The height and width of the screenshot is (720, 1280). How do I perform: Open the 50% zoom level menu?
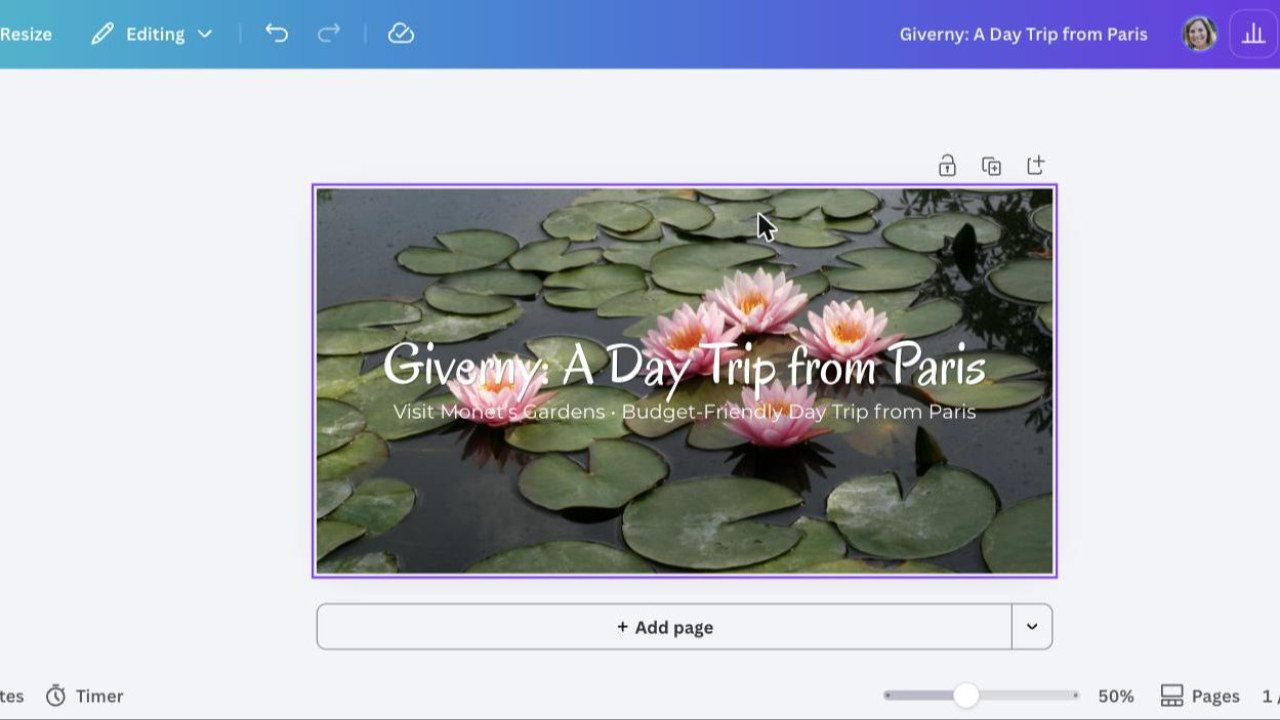coord(1116,696)
